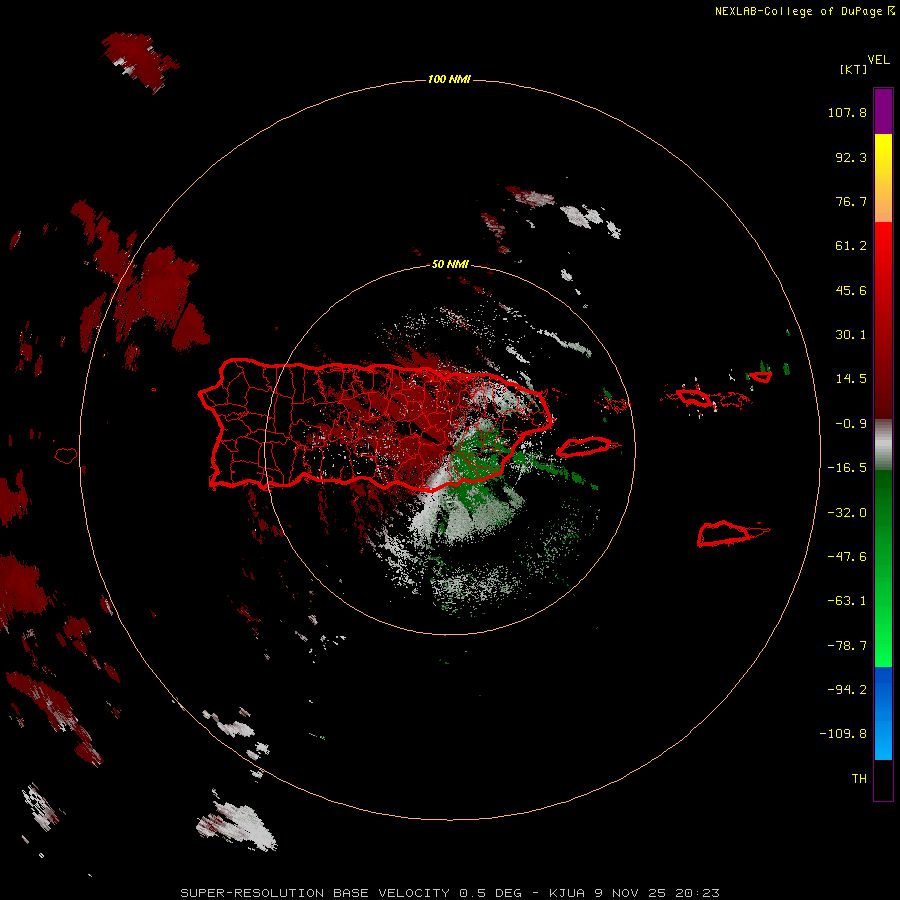Click the -47.6 legend value

[x=847, y=557]
